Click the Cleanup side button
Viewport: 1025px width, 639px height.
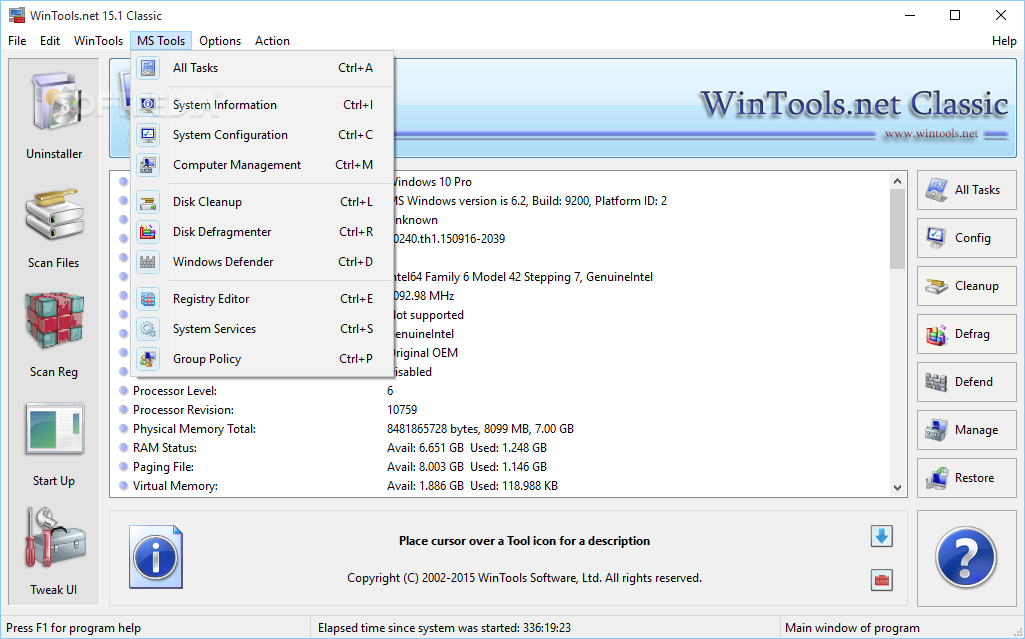coord(966,286)
